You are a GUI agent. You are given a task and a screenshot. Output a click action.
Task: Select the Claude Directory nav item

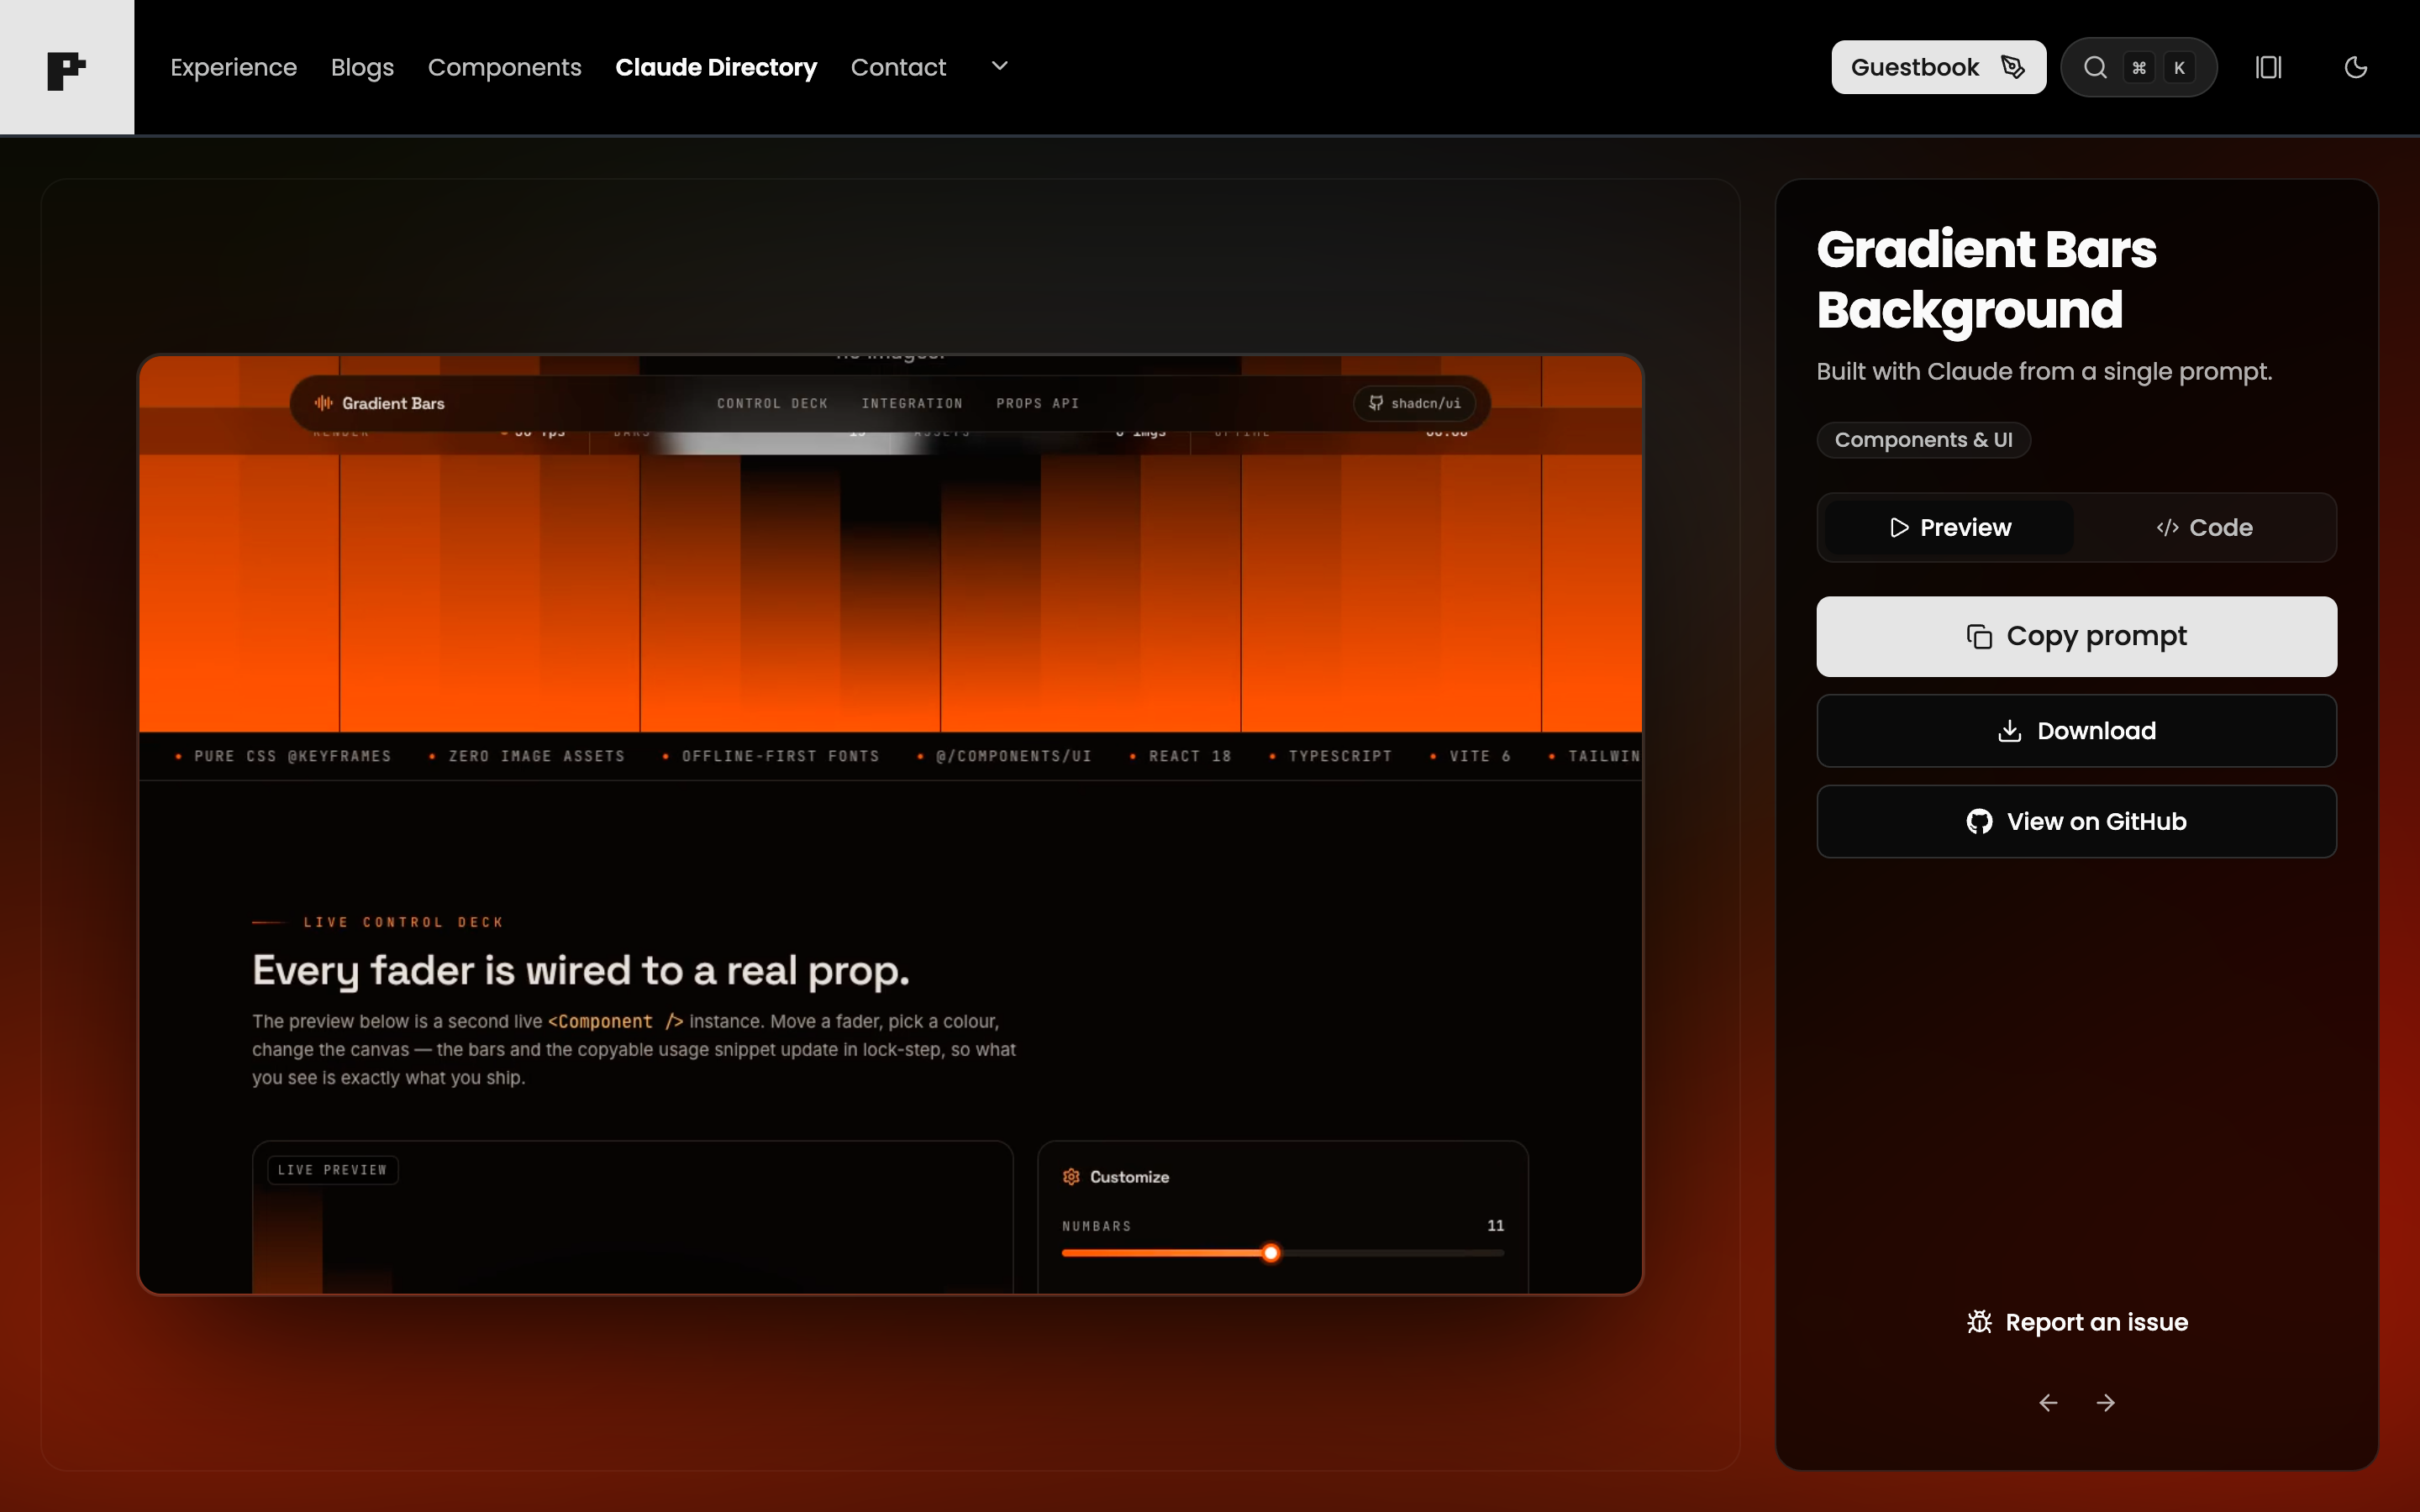pyautogui.click(x=716, y=67)
